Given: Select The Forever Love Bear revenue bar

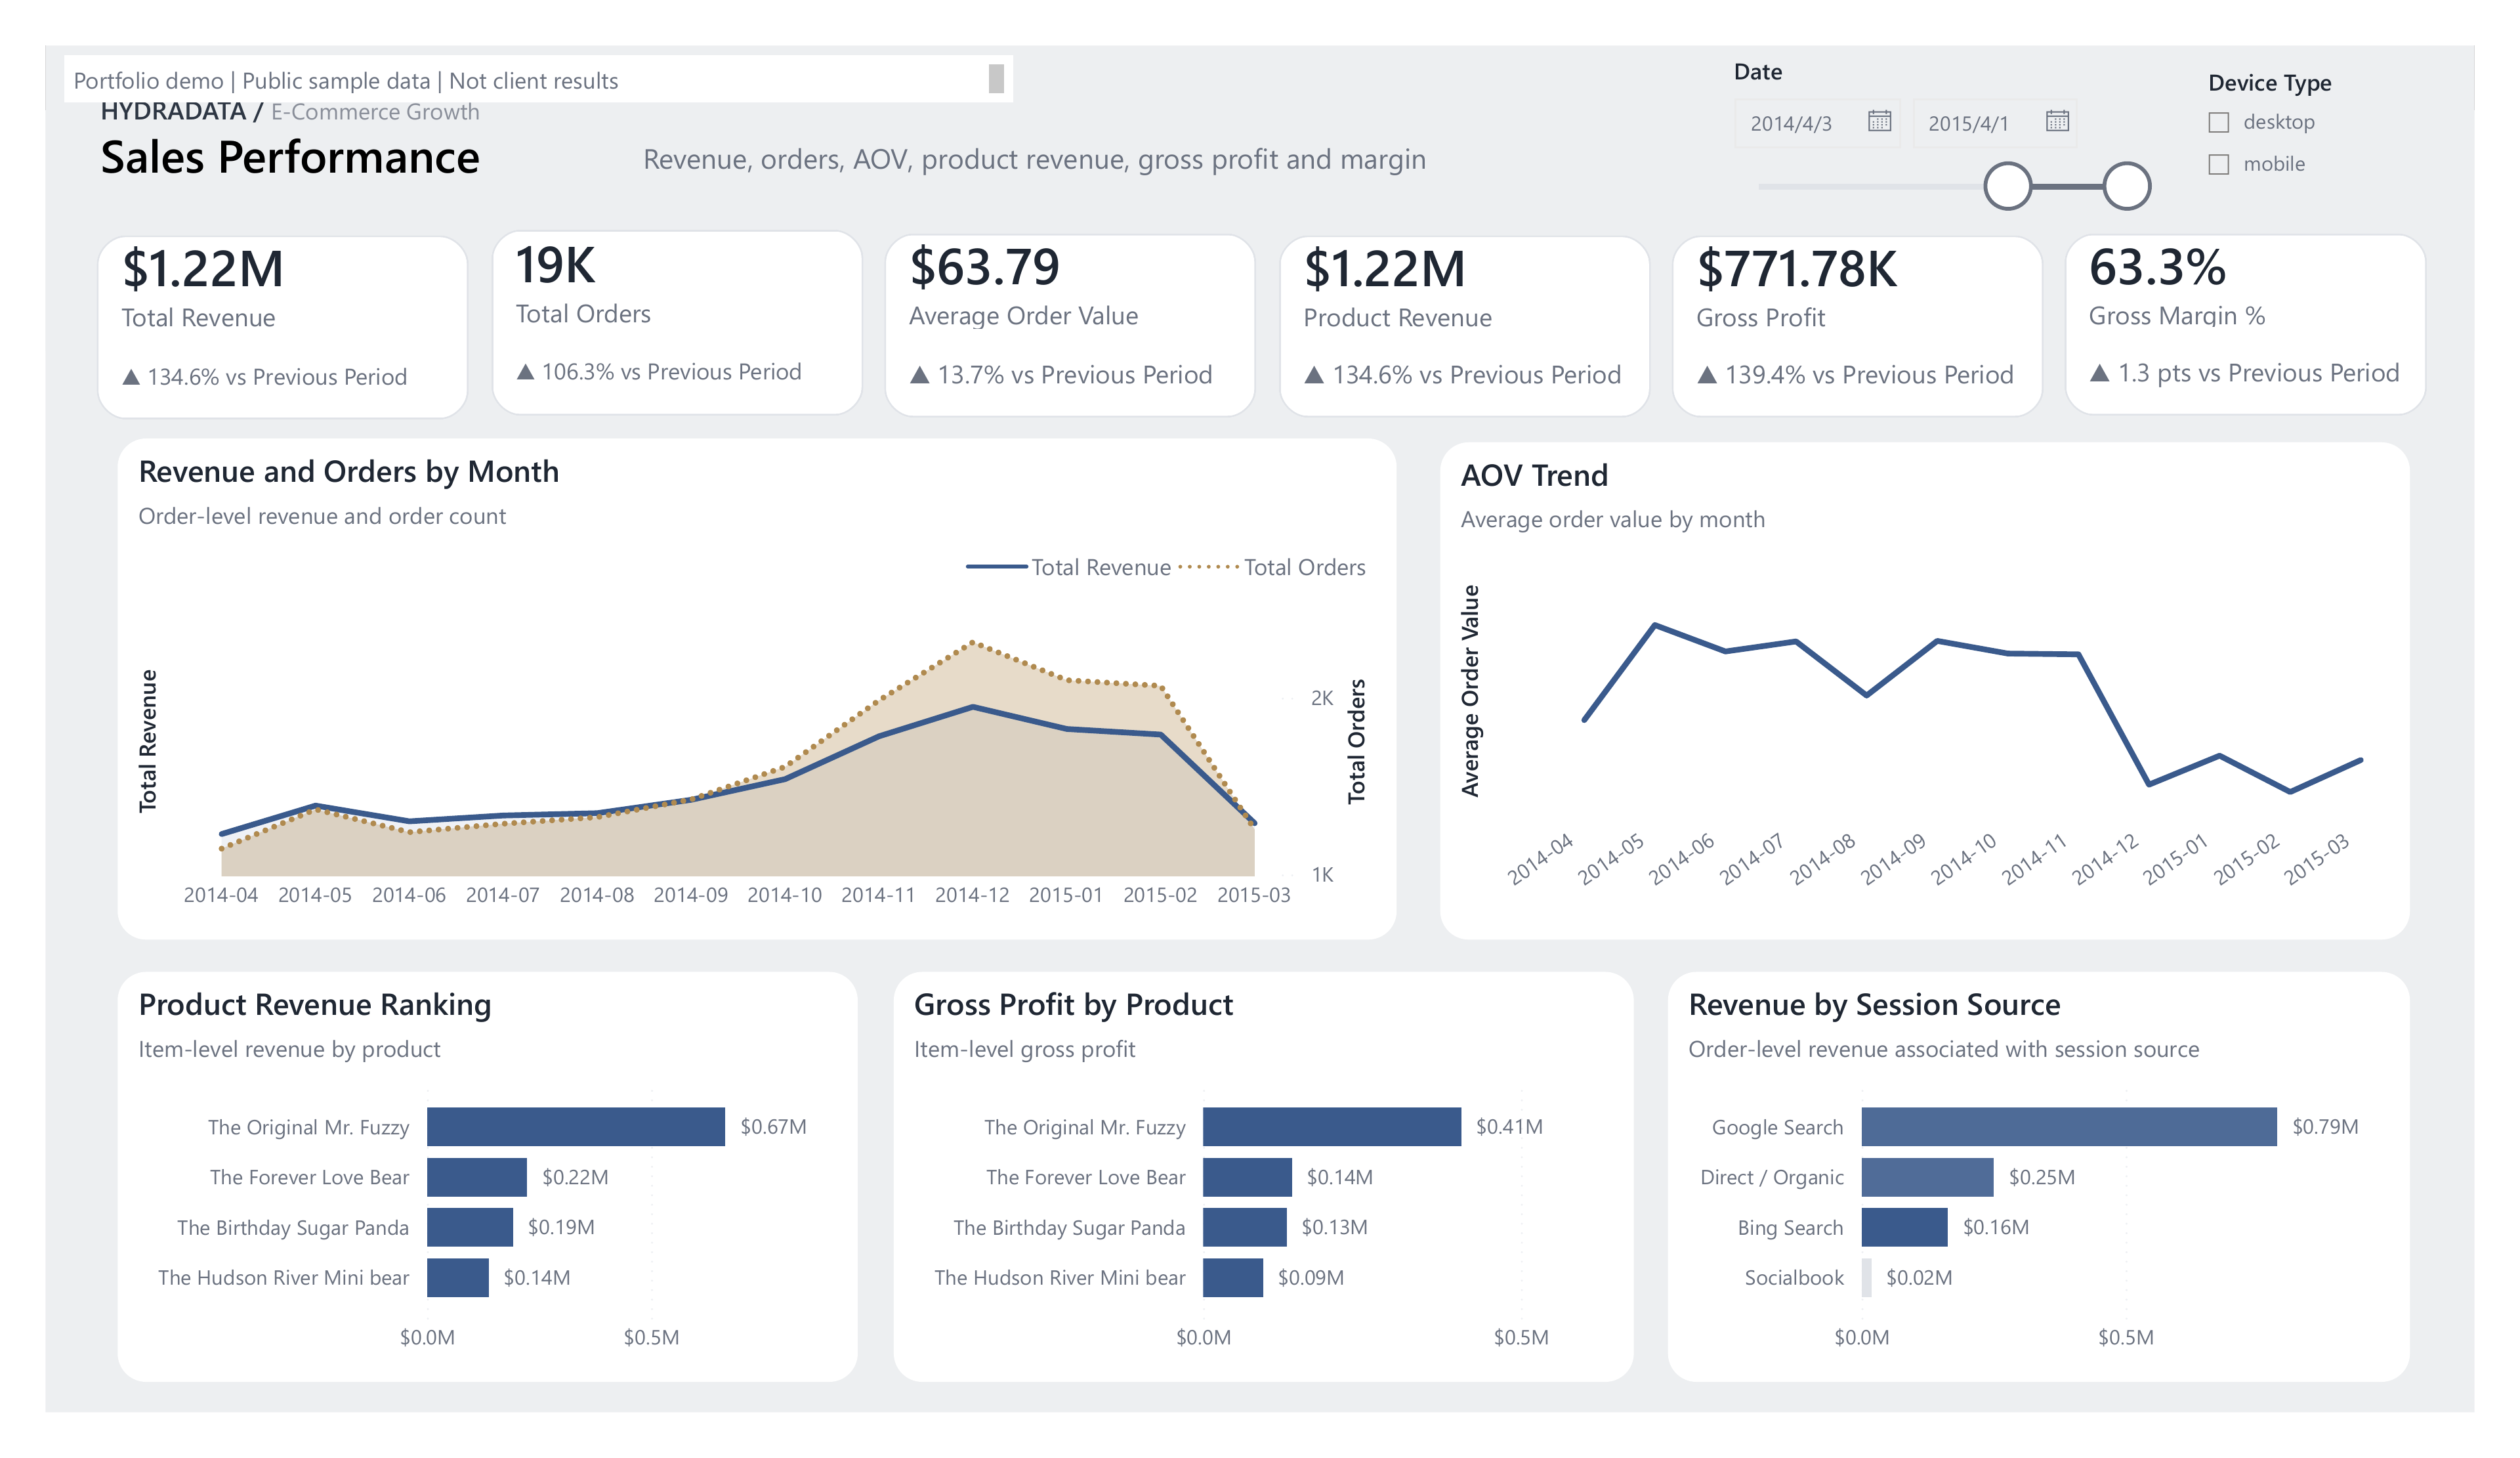Looking at the screenshot, I should pos(476,1177).
